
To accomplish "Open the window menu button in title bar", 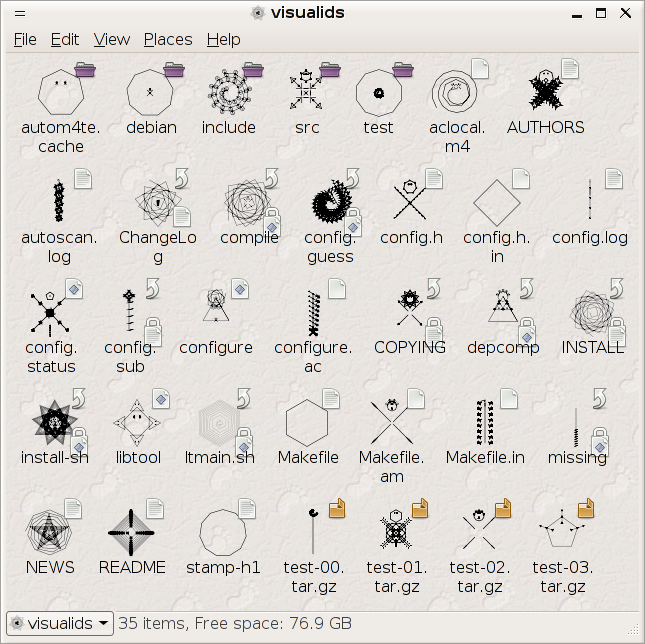I will (x=20, y=14).
